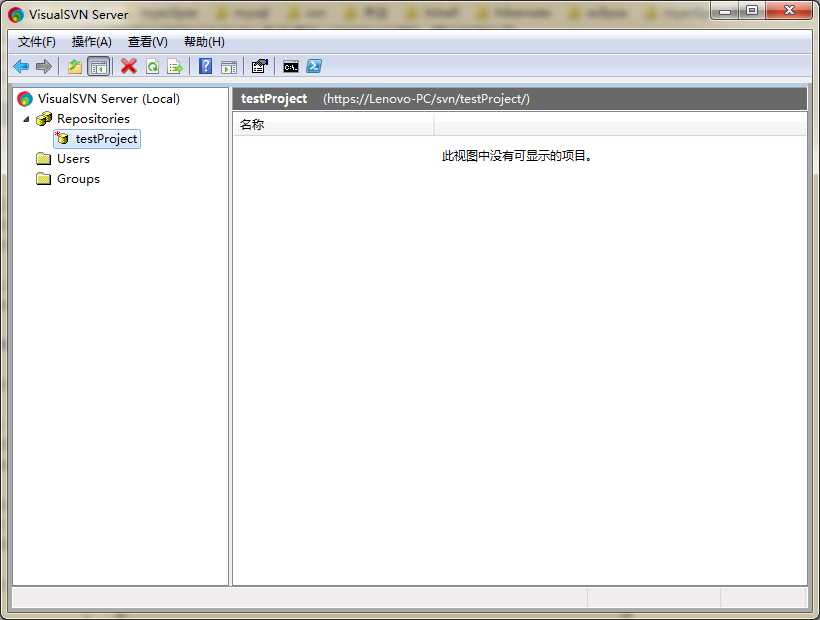Click the 此视图中没有可显示的项目 message
The width and height of the screenshot is (820, 620).
coord(517,156)
